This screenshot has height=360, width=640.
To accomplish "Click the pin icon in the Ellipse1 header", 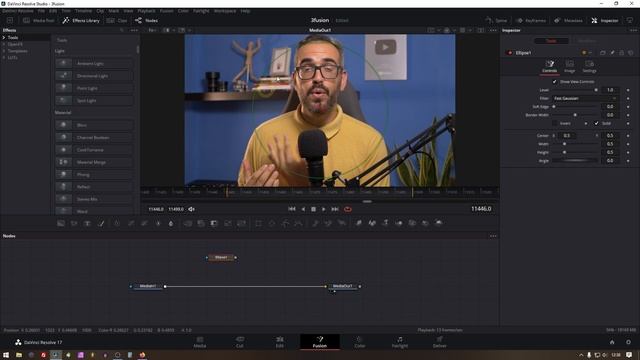I will (612, 53).
